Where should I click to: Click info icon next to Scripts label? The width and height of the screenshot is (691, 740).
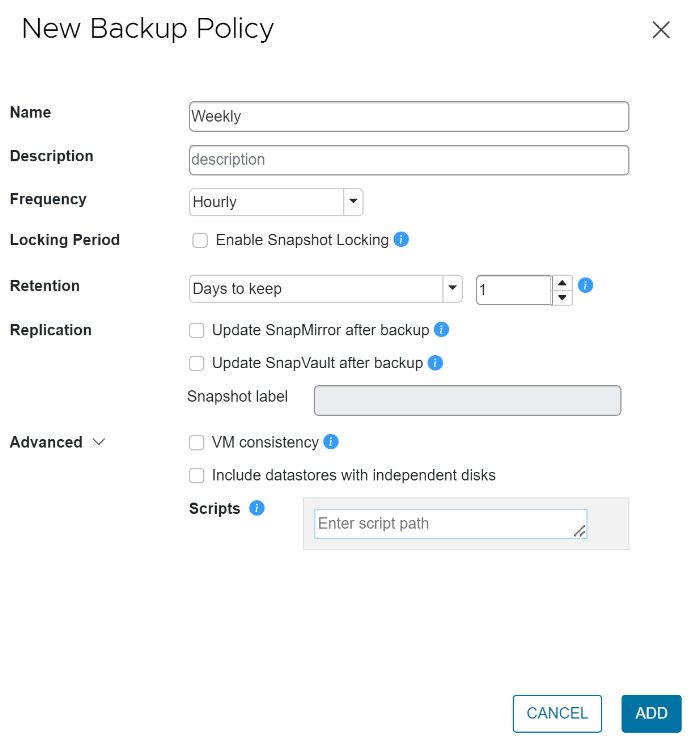click(256, 508)
